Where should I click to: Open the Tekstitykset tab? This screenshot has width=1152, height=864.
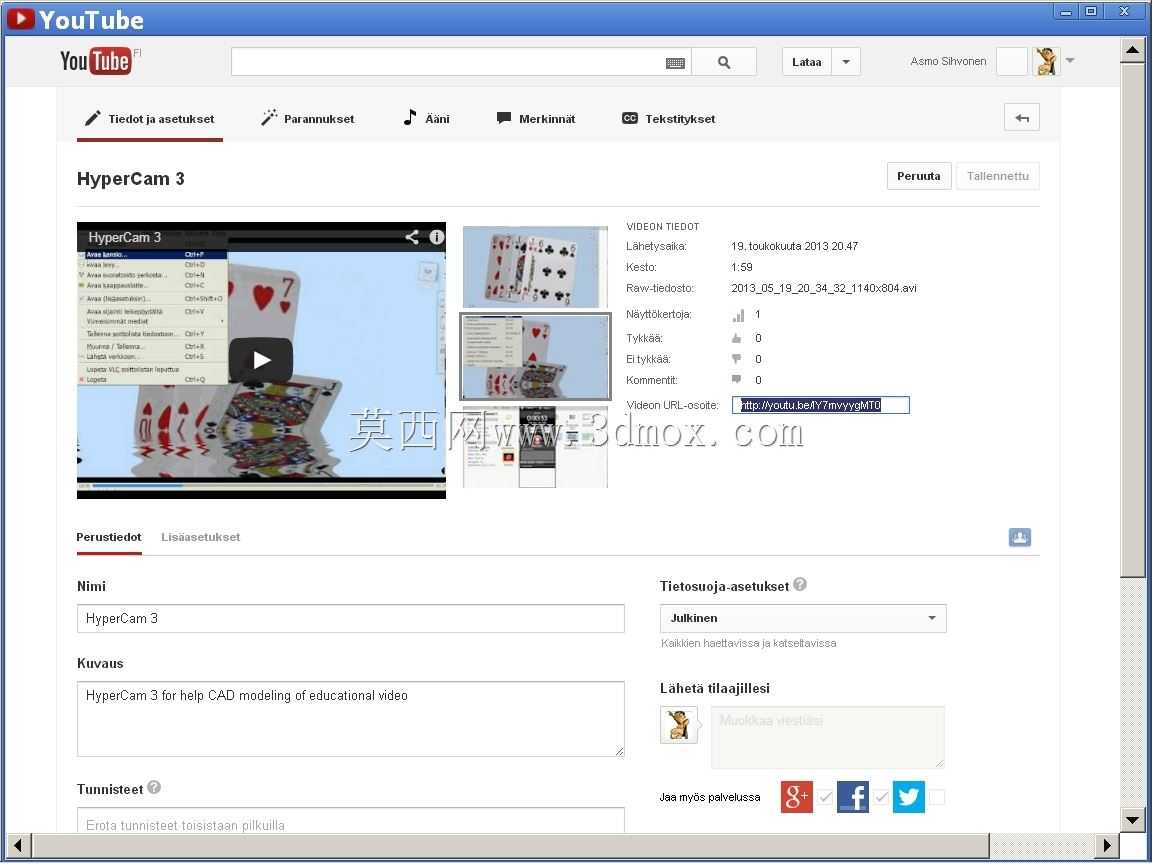click(668, 119)
